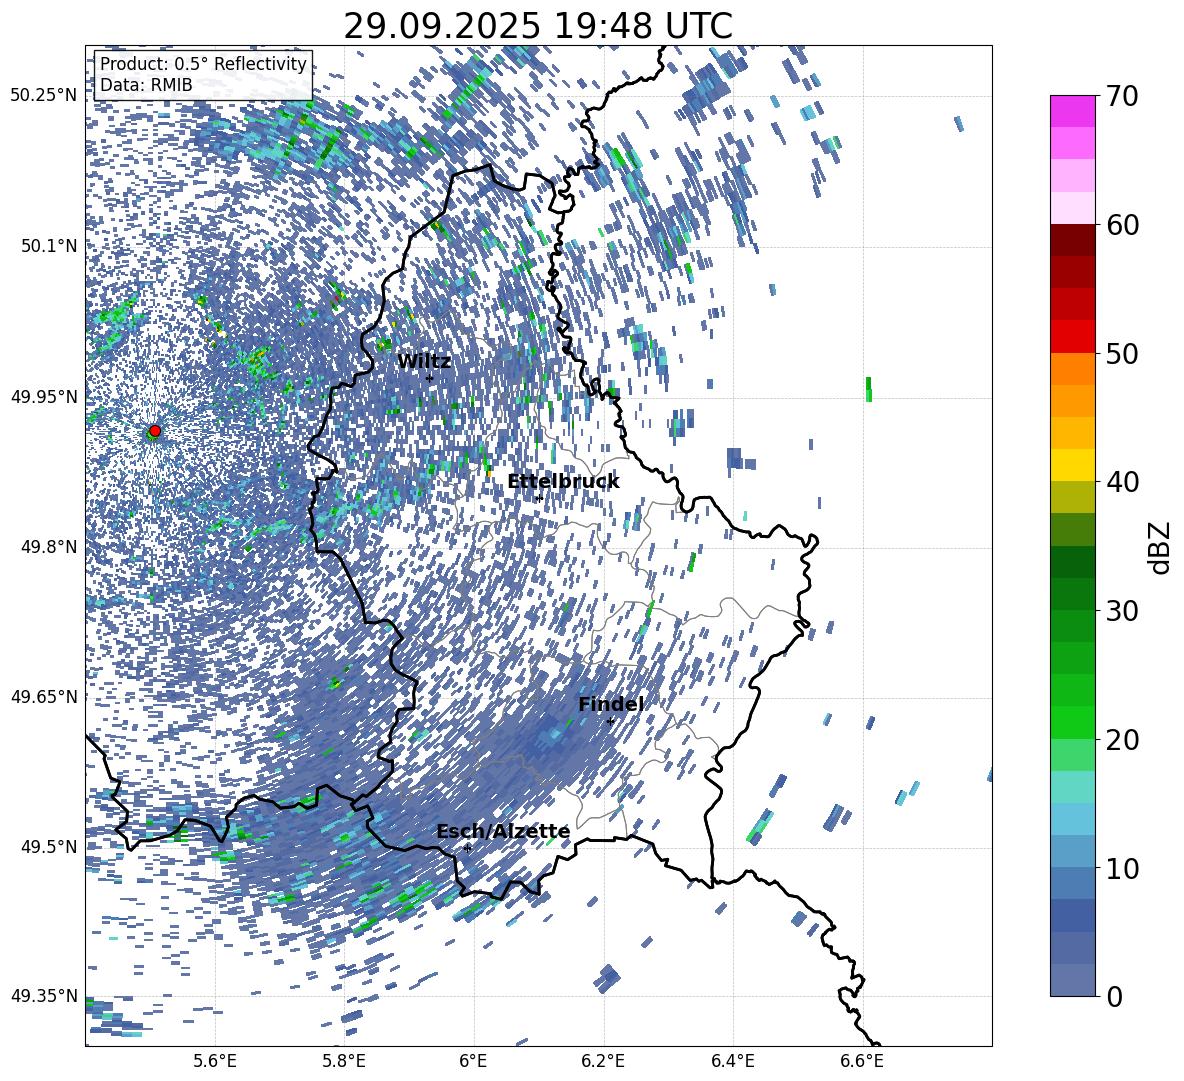This screenshot has height=1081, width=1184.
Task: Pick the orange colorbar segment just below 50
Action: tap(1073, 368)
